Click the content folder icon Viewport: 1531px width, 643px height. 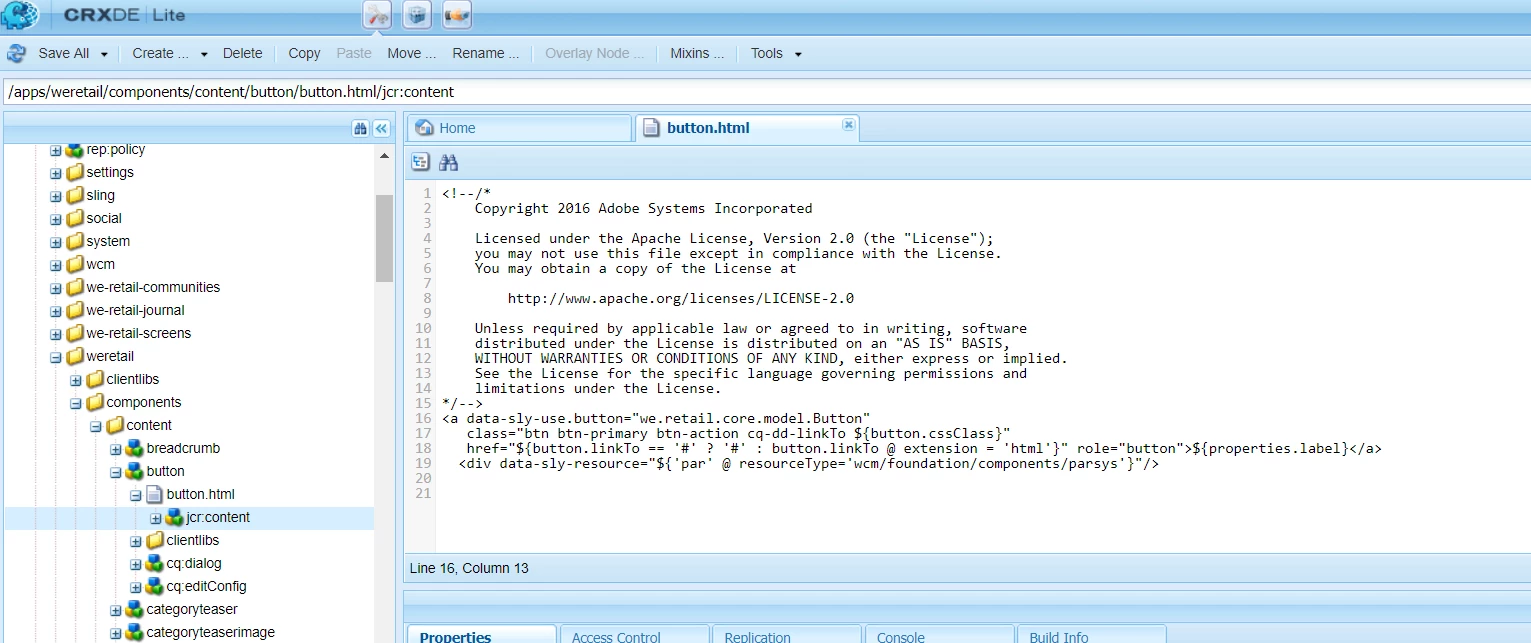tap(115, 425)
